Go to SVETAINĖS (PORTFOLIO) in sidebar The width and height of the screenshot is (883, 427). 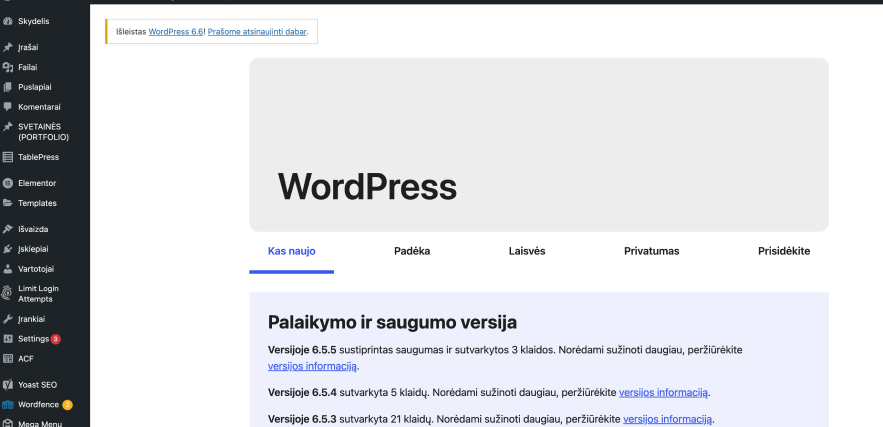click(x=45, y=132)
